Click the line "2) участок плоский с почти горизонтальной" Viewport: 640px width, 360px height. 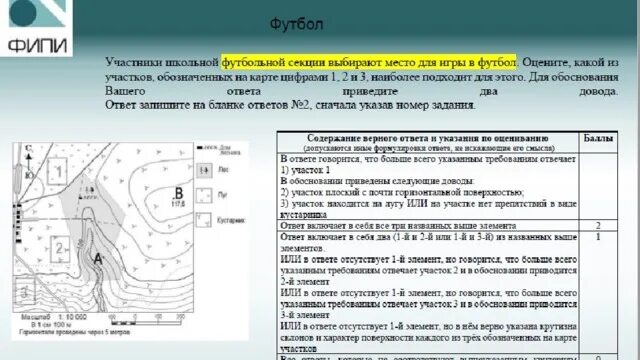[x=402, y=192]
